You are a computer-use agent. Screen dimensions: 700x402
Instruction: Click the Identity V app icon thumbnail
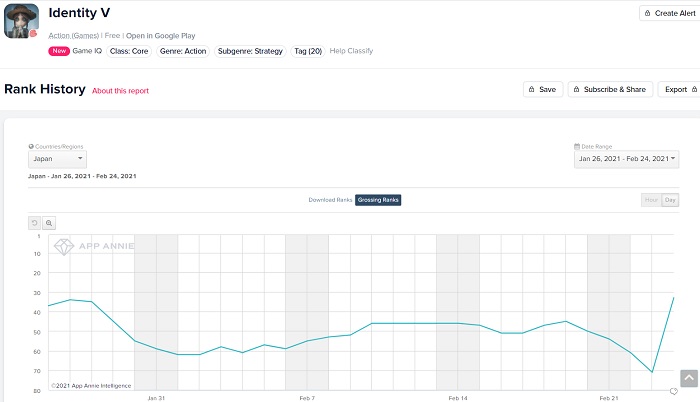click(21, 21)
